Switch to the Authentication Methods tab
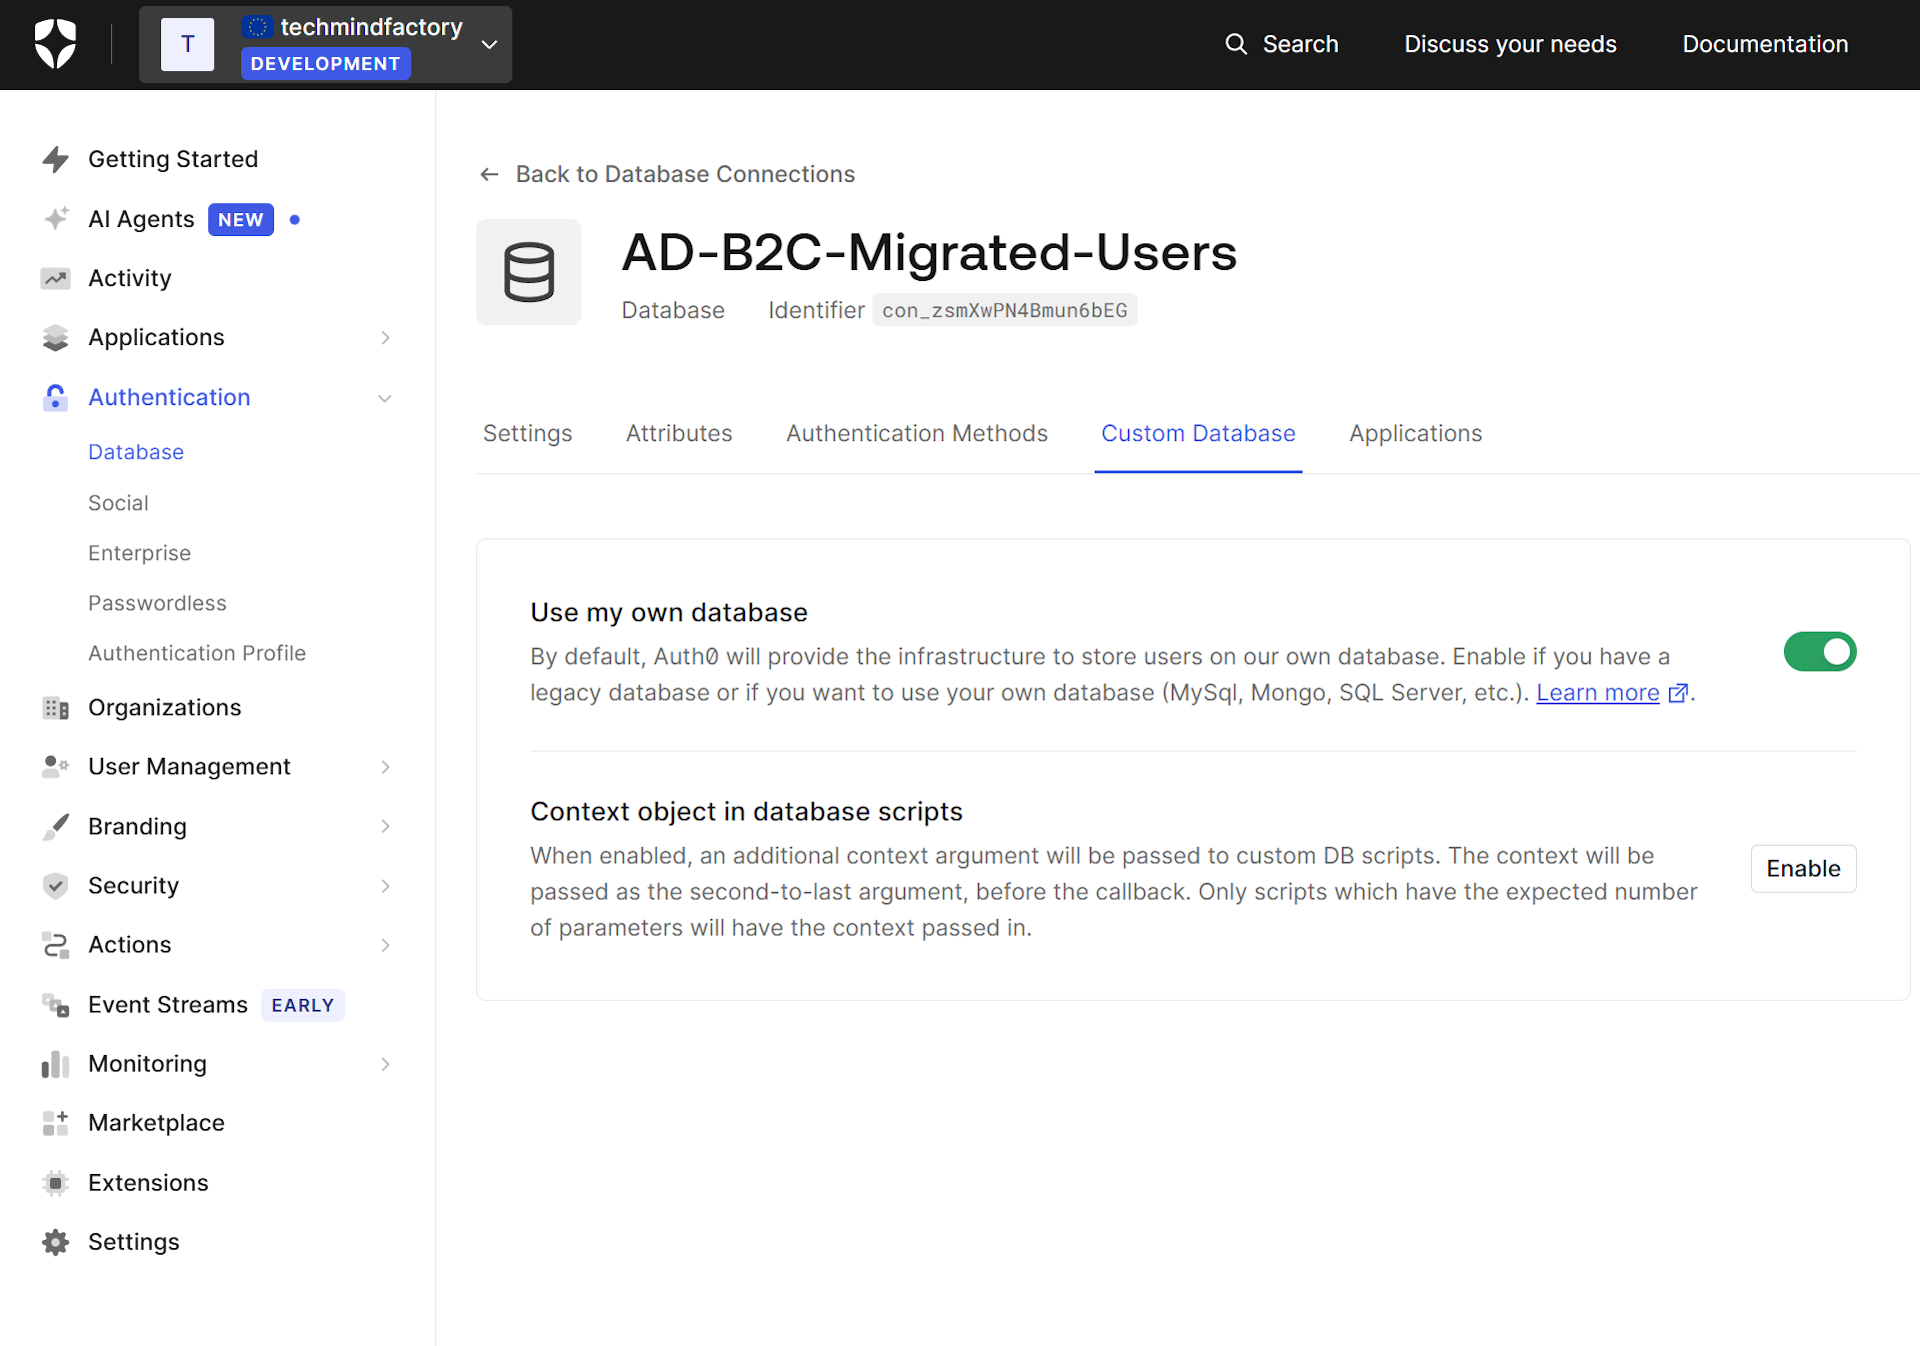Viewport: 1920px width, 1346px height. click(916, 433)
